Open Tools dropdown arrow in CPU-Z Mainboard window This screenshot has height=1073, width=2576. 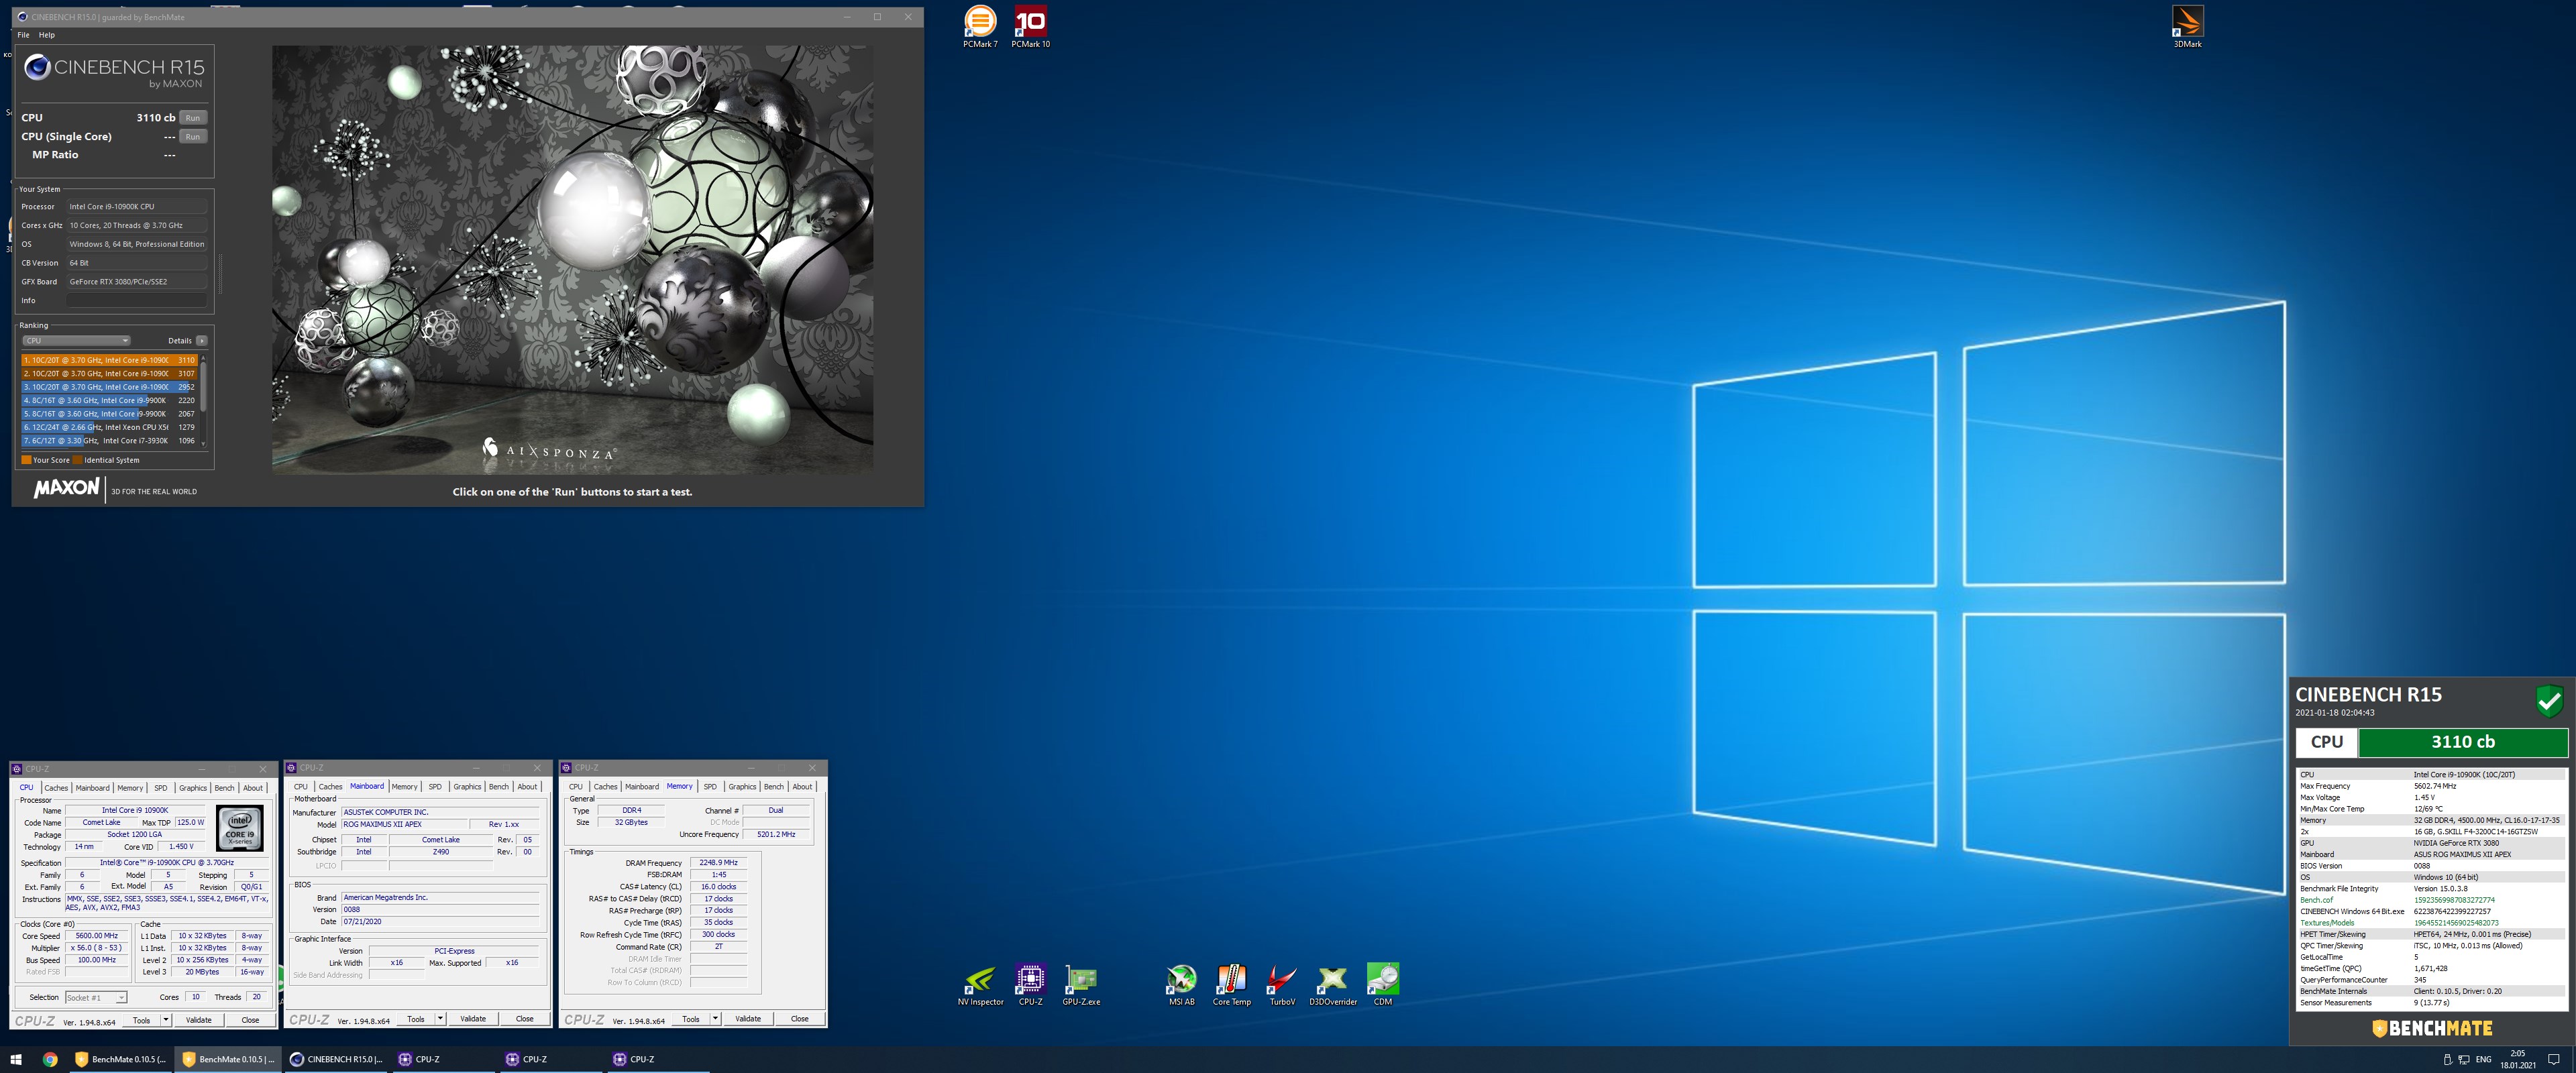tap(440, 1019)
